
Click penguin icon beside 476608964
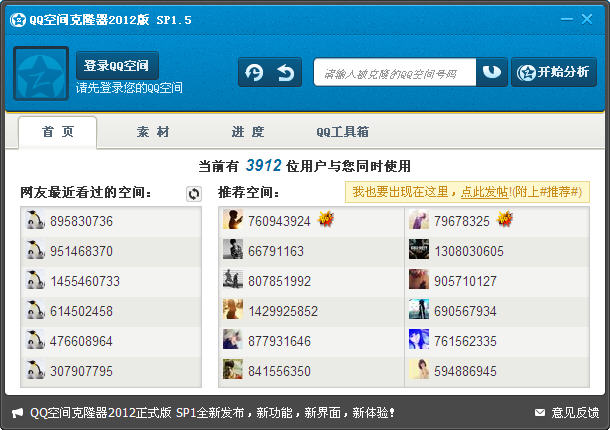(35, 340)
